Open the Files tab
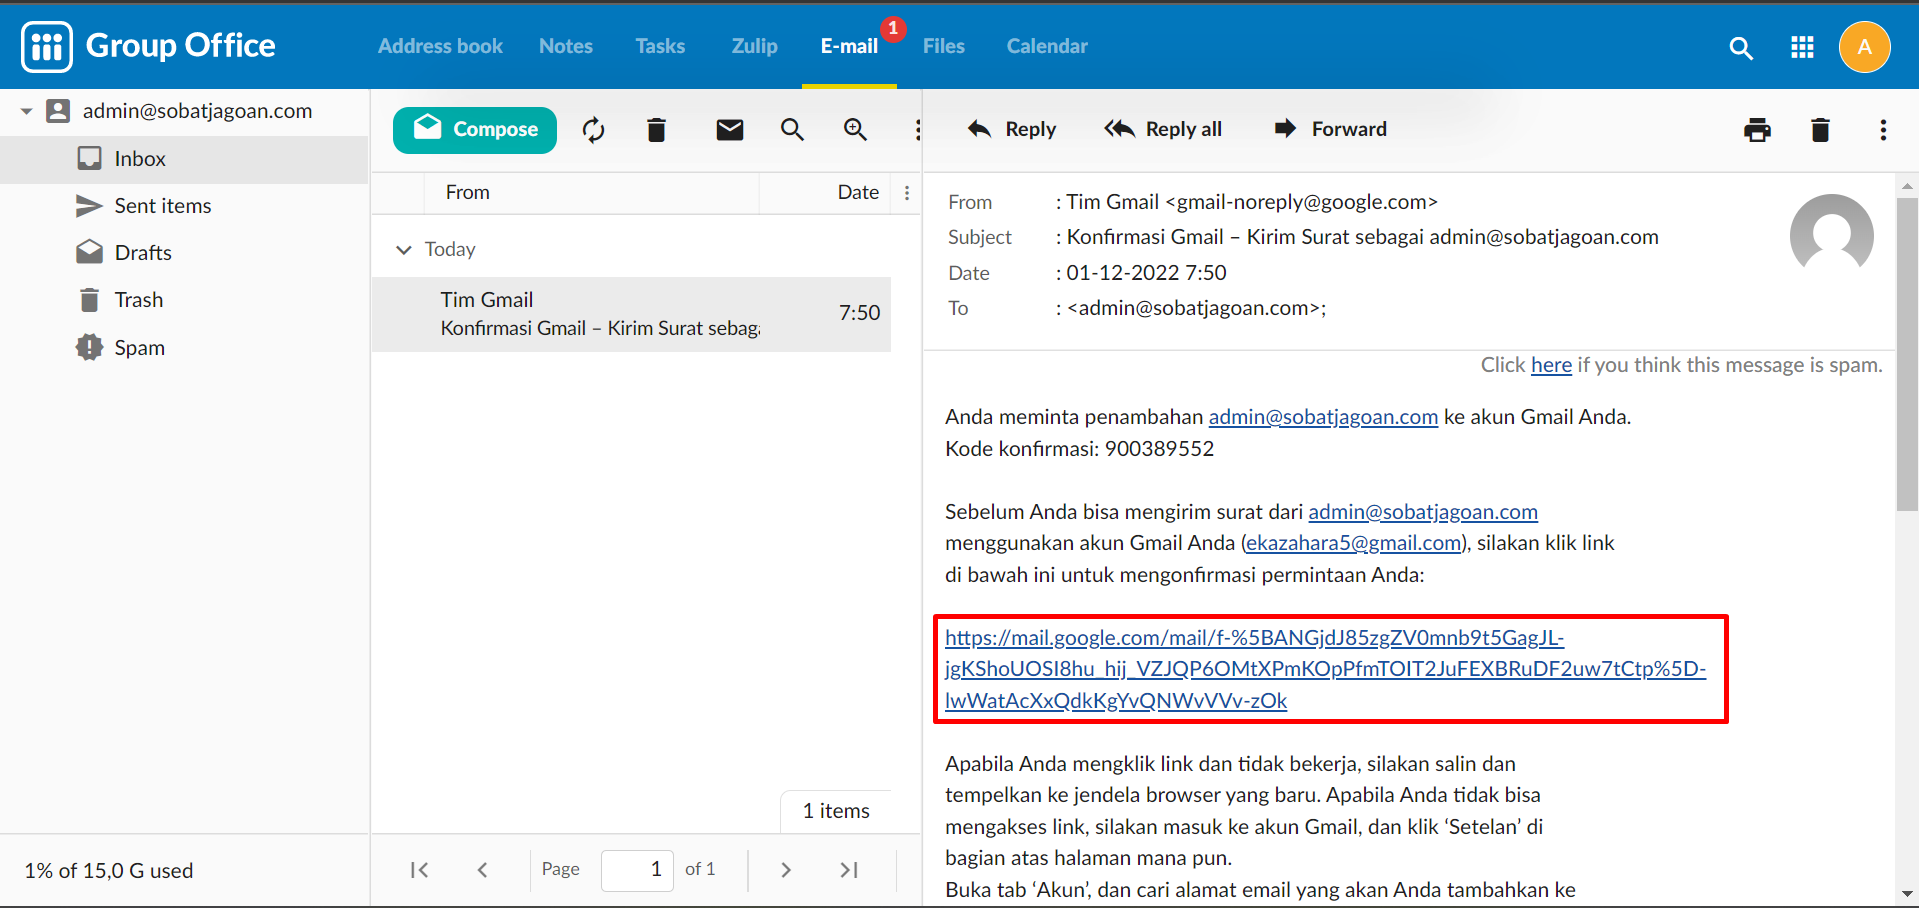Screen dimensions: 1919x908 tap(944, 46)
